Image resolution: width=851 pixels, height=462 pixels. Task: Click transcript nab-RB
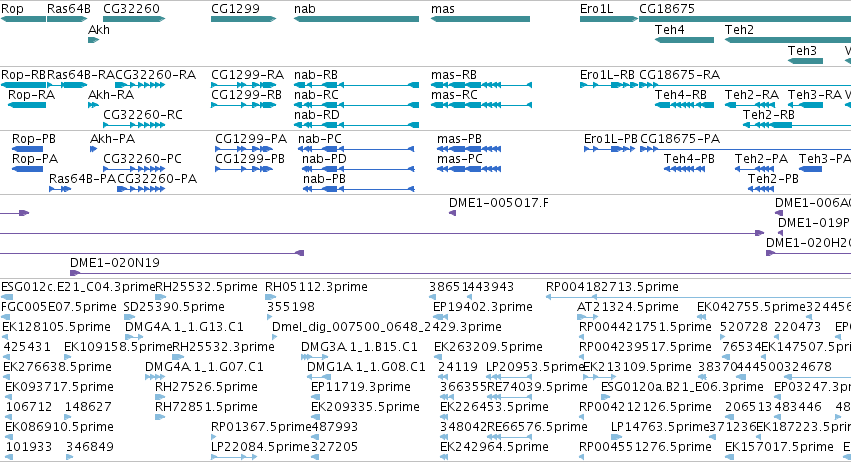click(x=316, y=75)
